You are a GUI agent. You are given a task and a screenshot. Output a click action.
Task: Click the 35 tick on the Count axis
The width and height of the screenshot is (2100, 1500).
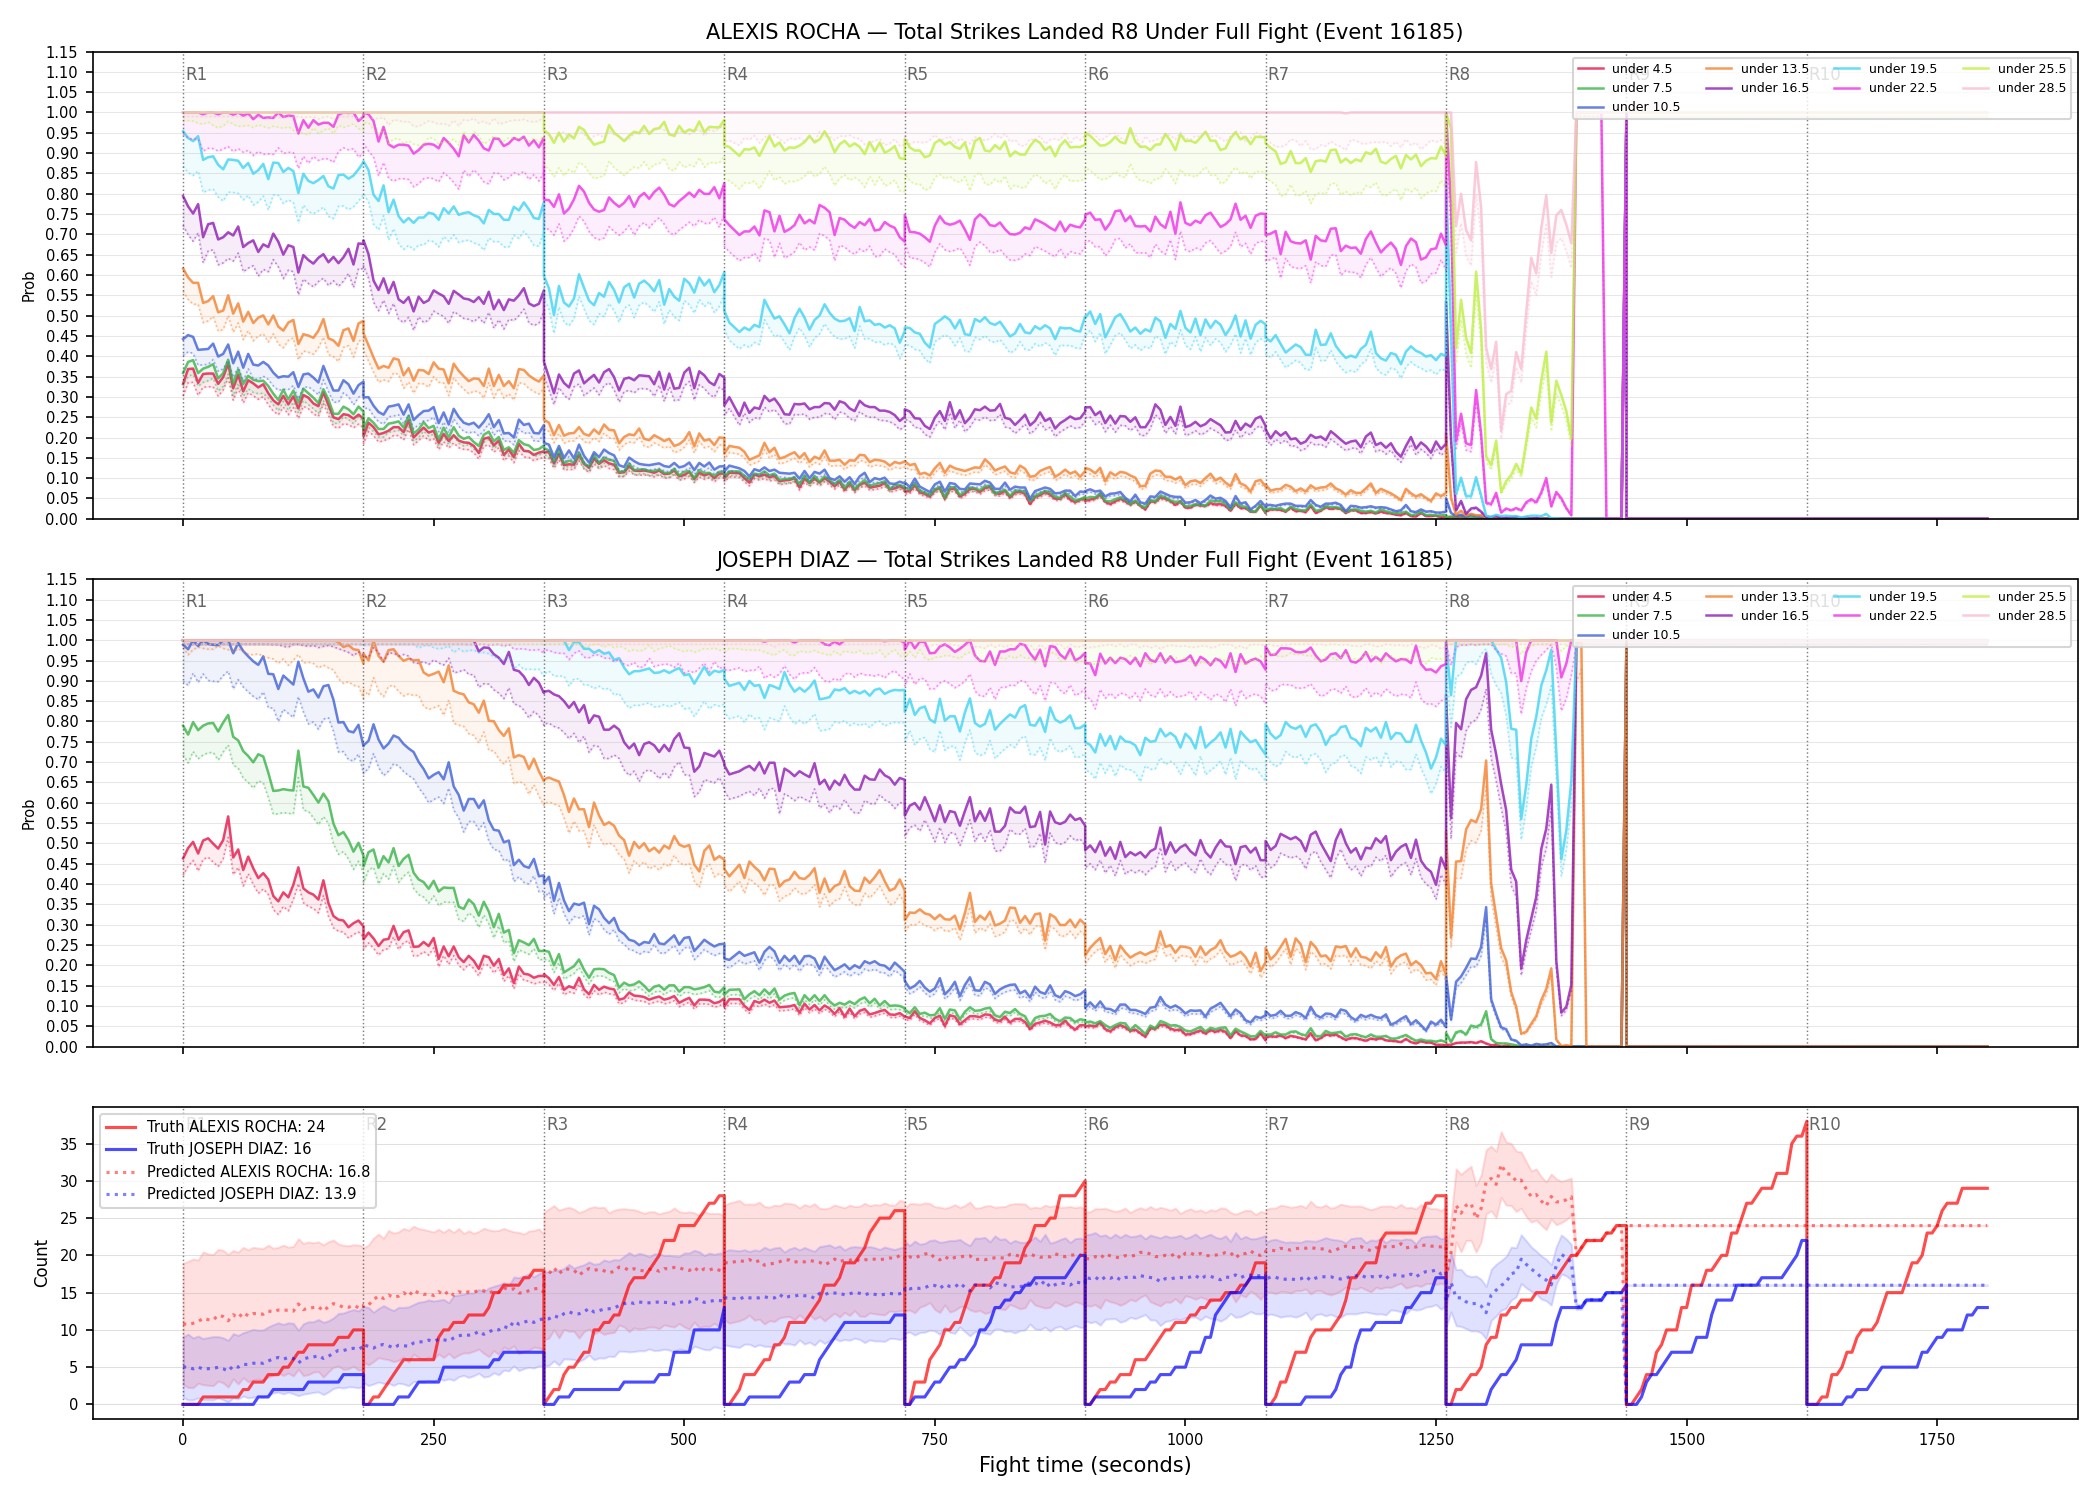pos(69,1144)
